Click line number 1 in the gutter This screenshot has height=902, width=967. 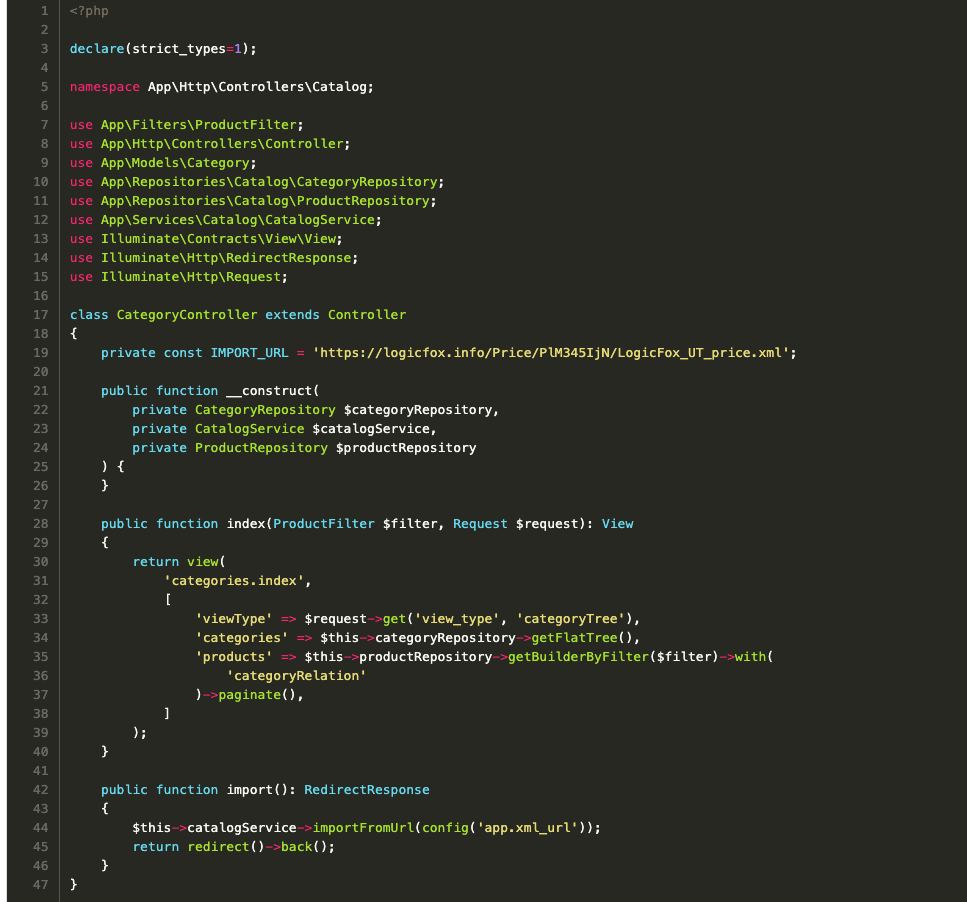click(x=44, y=11)
